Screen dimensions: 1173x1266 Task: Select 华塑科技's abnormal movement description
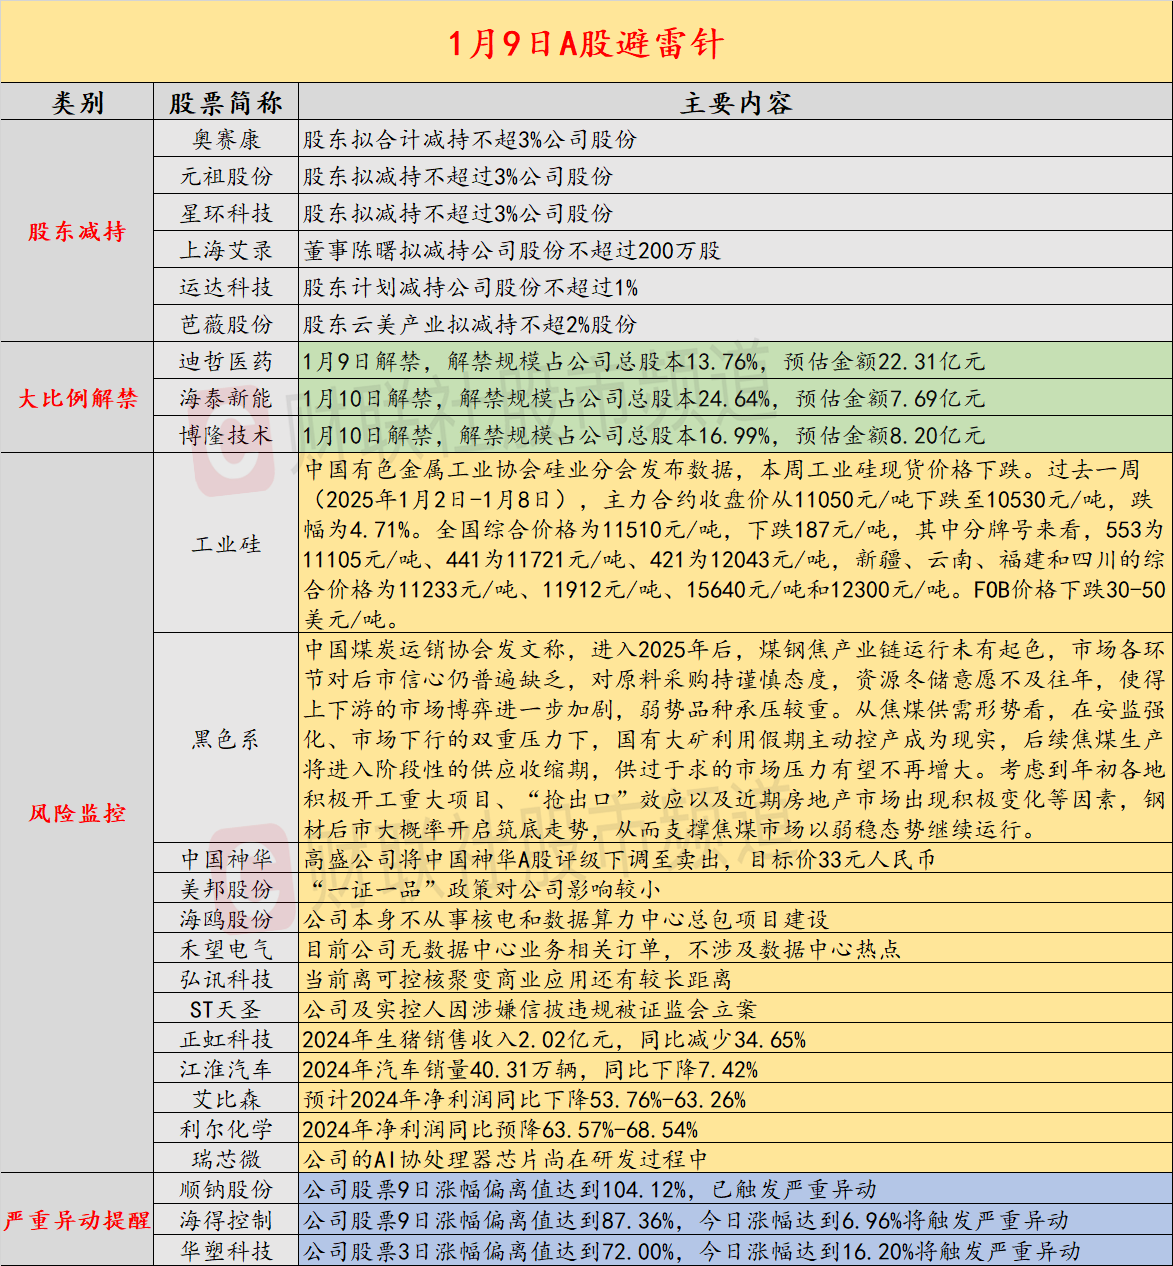(691, 1251)
